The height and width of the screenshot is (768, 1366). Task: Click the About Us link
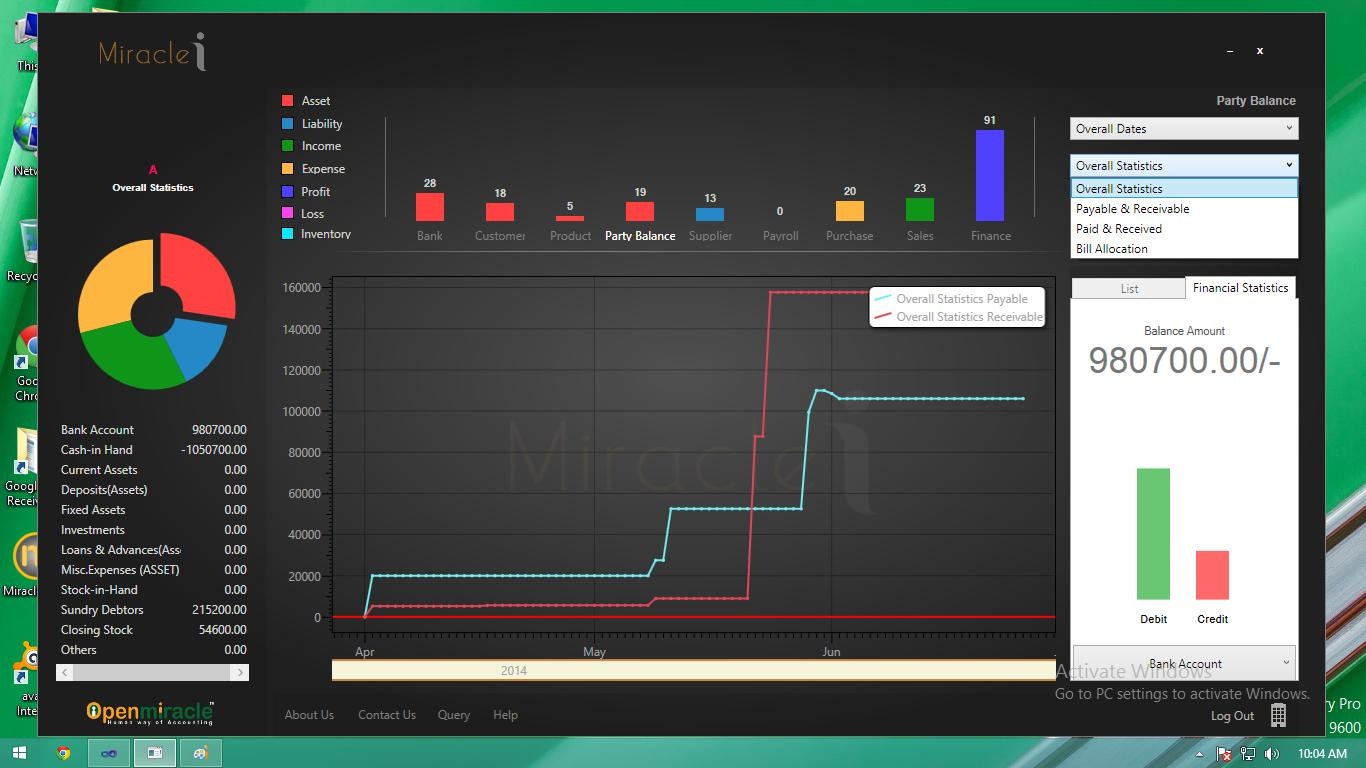tap(309, 715)
